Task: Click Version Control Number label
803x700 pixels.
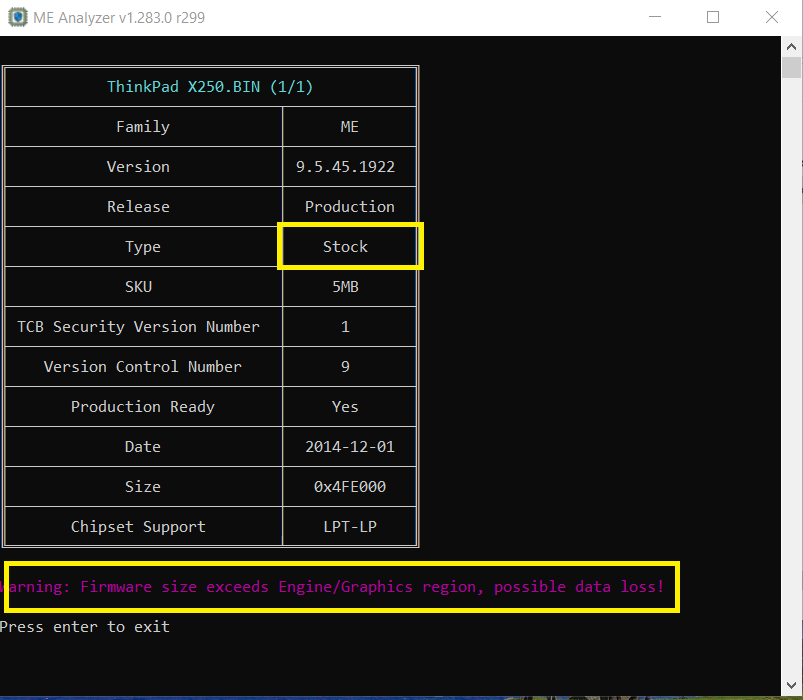Action: coord(142,367)
